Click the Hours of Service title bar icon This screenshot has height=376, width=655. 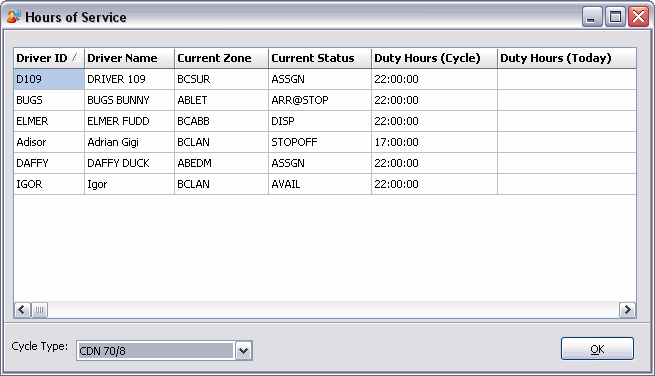13,17
